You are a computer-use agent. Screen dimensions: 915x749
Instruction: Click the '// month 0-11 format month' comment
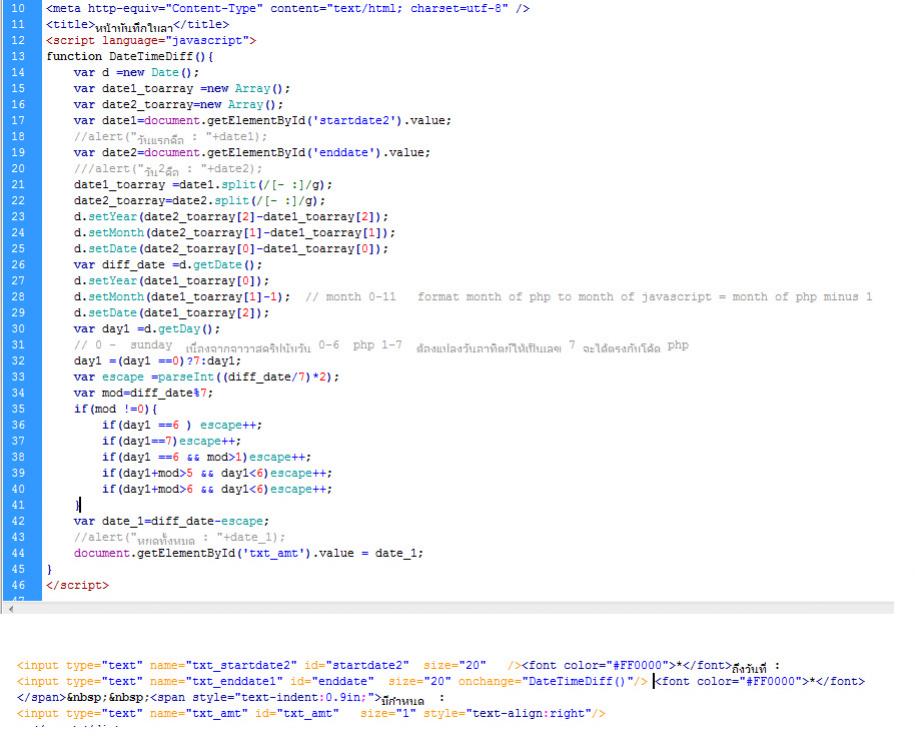(x=588, y=297)
